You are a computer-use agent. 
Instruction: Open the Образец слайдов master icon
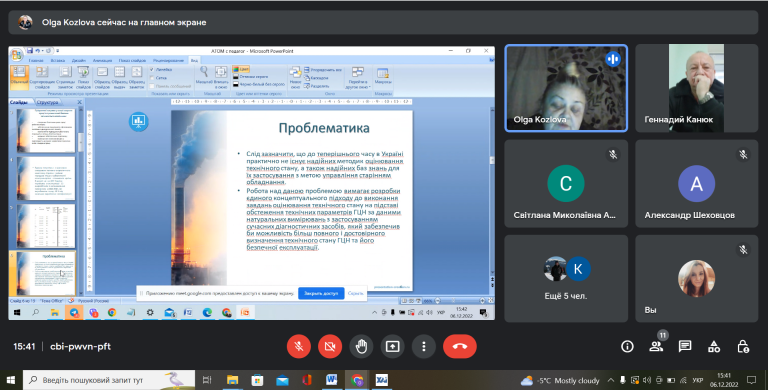pos(102,77)
